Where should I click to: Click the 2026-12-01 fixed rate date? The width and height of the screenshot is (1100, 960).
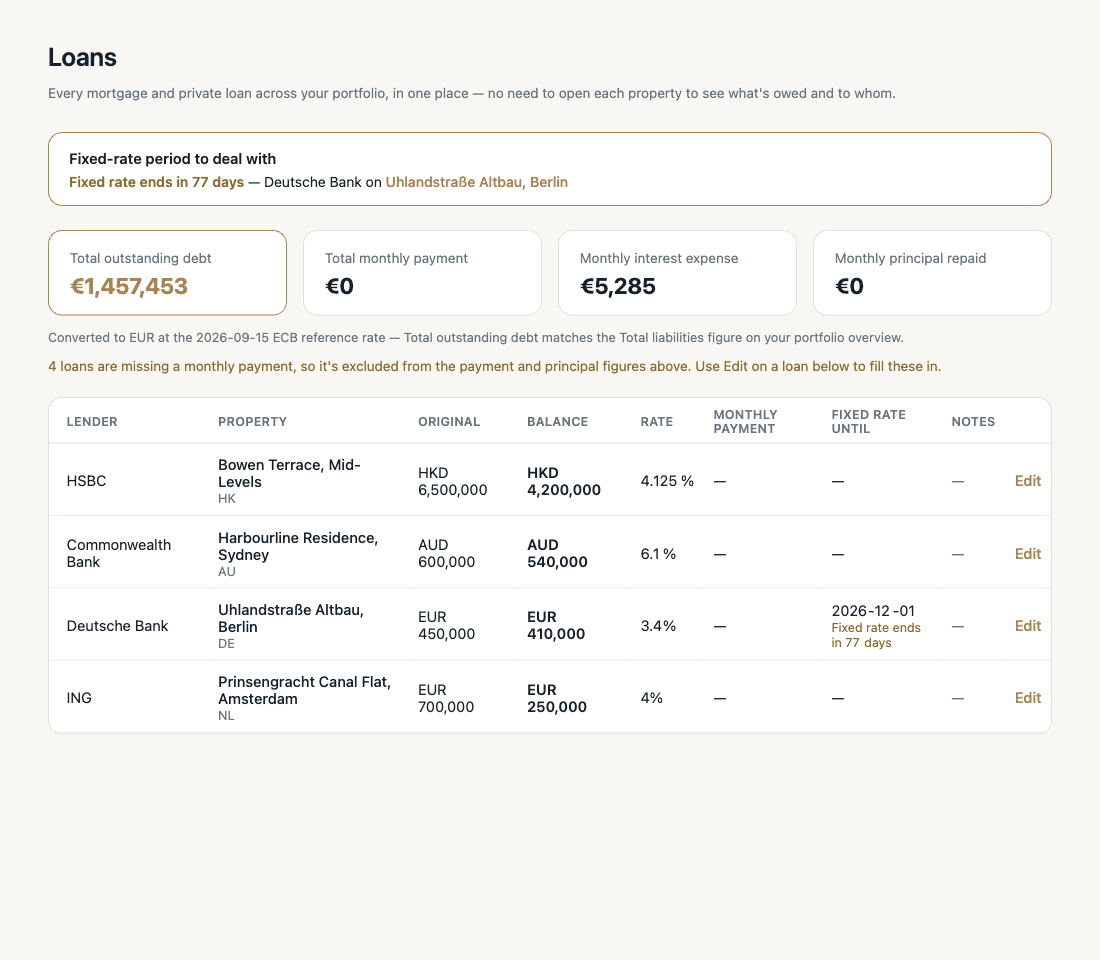click(x=873, y=611)
